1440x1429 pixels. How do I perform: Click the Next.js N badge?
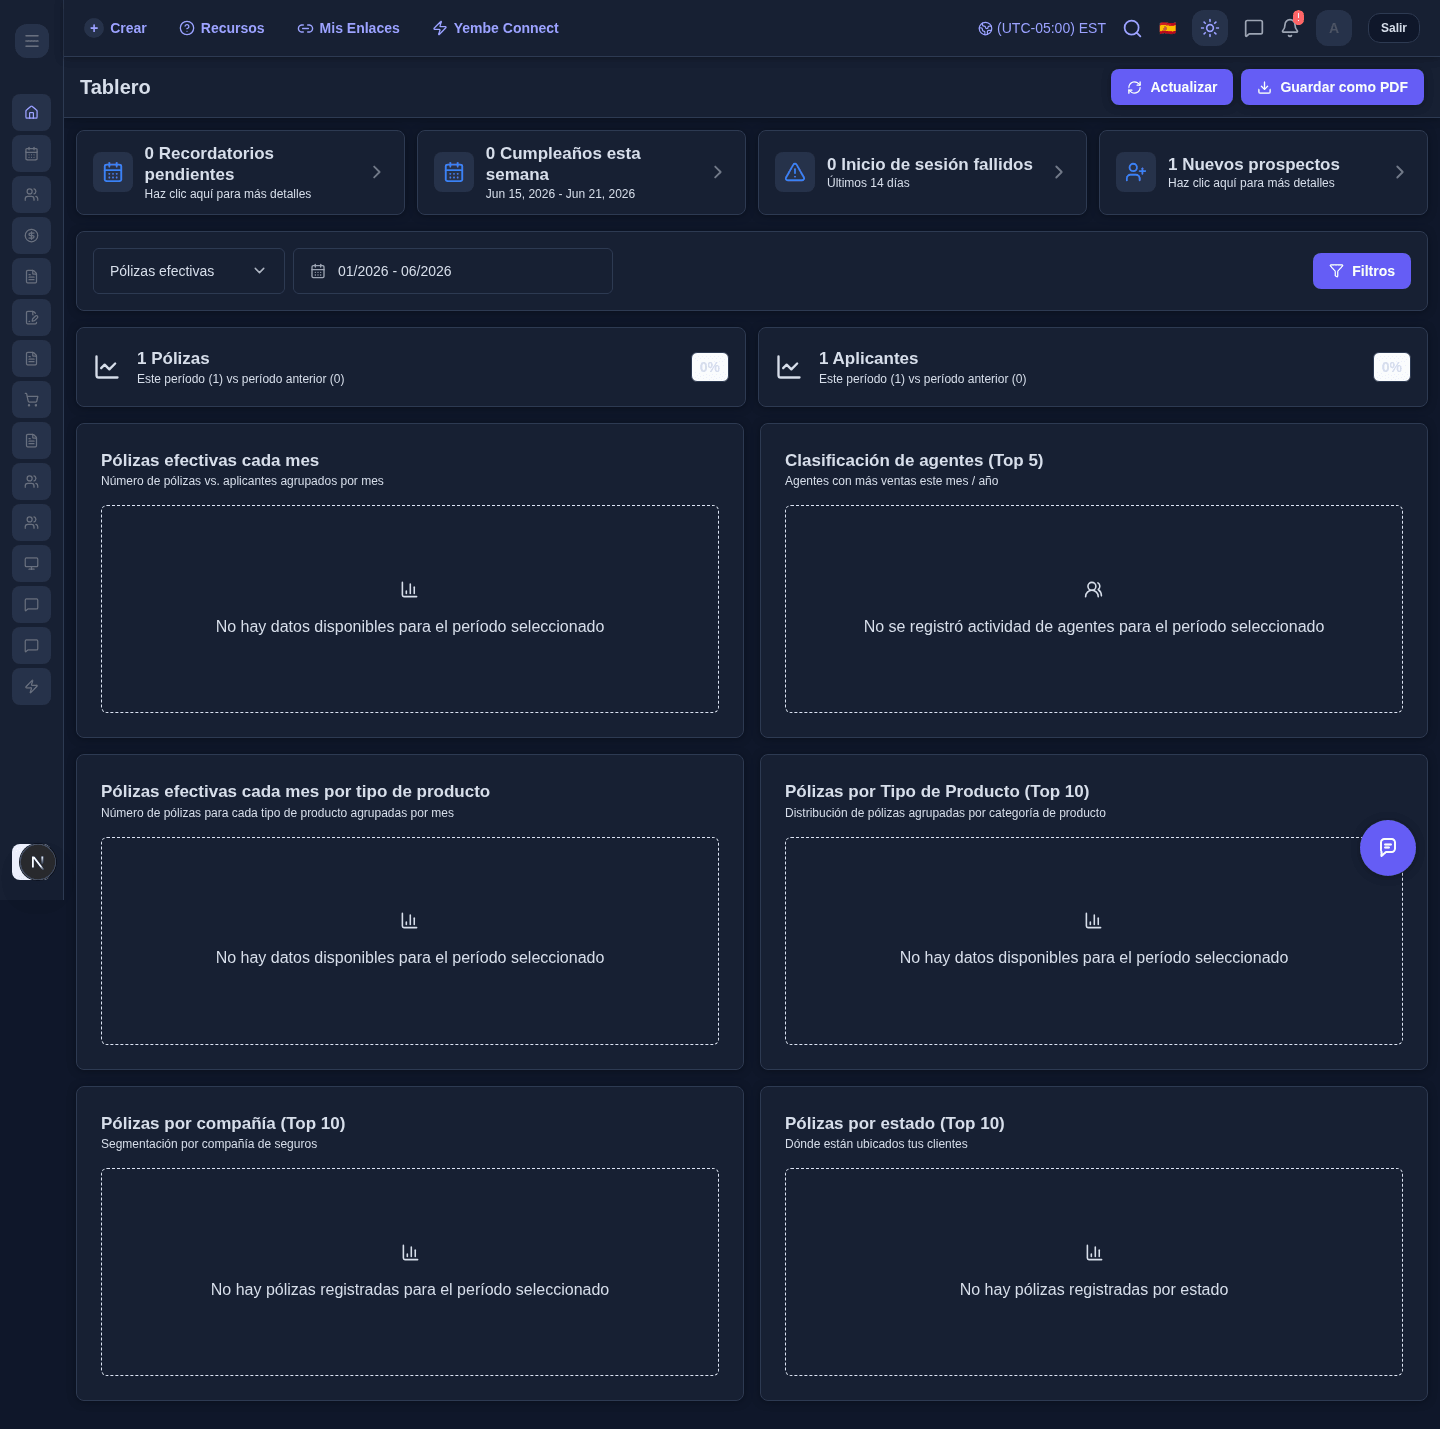click(x=37, y=862)
